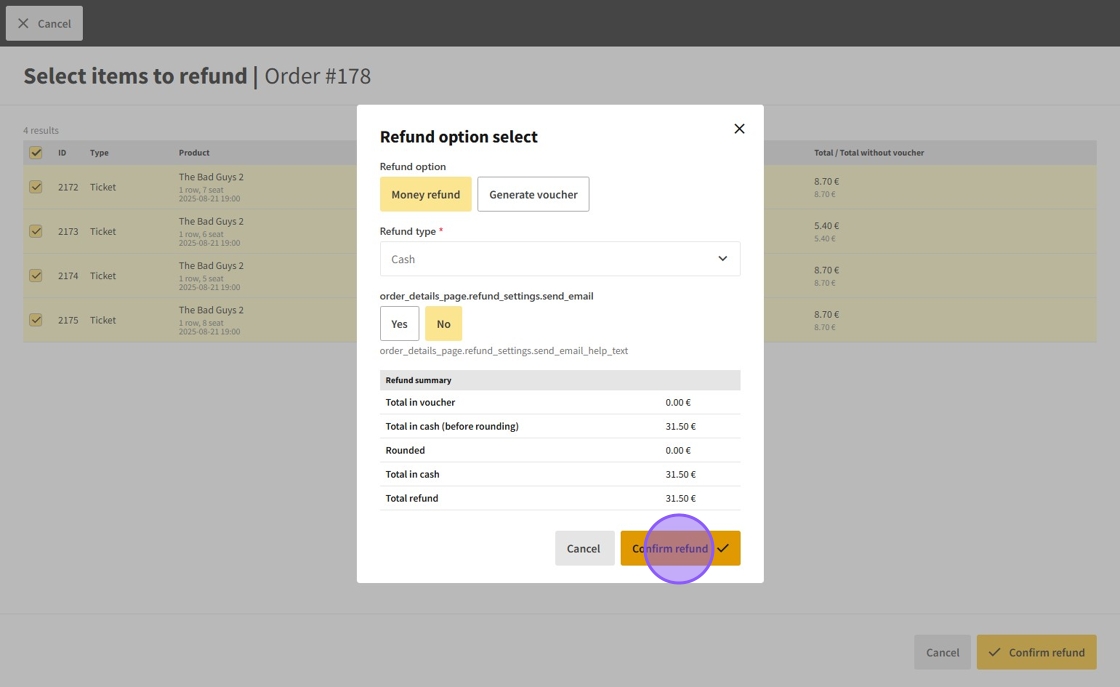The image size is (1120, 687).
Task: Click the ID column header
Action: click(62, 153)
